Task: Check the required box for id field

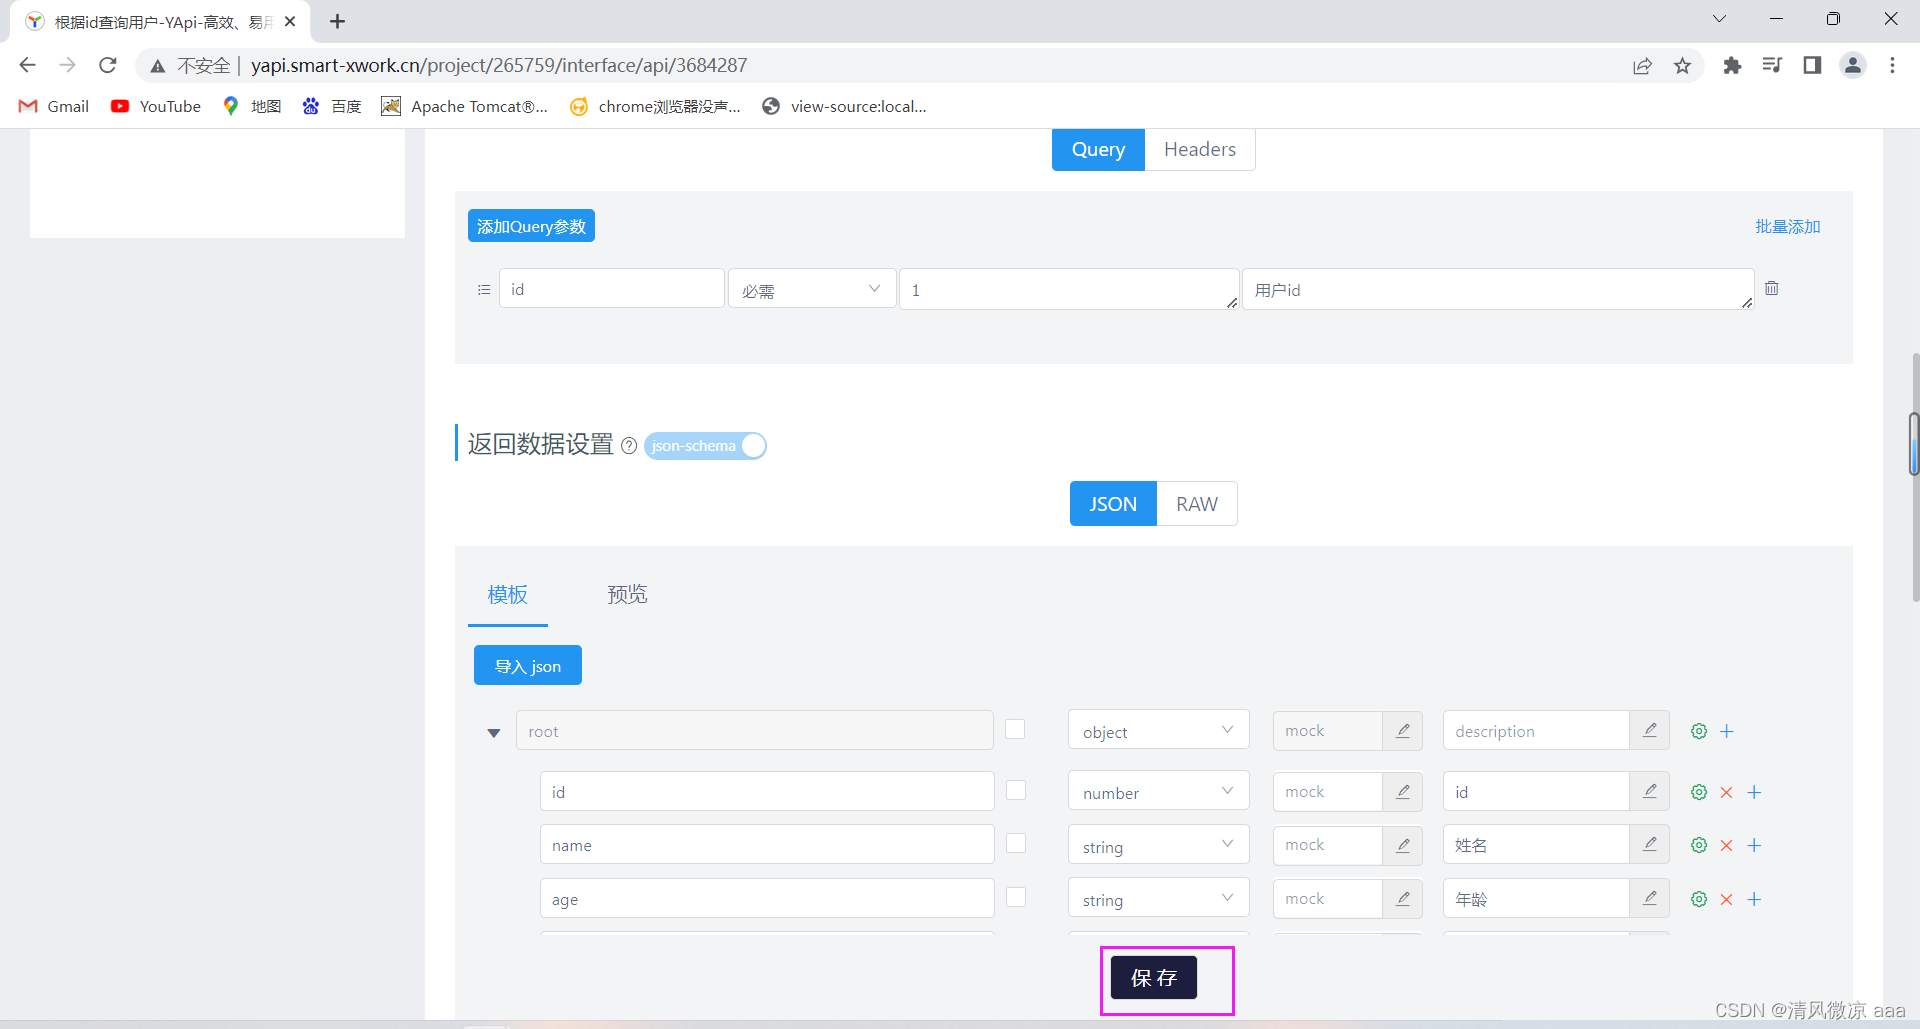Action: coord(1015,790)
